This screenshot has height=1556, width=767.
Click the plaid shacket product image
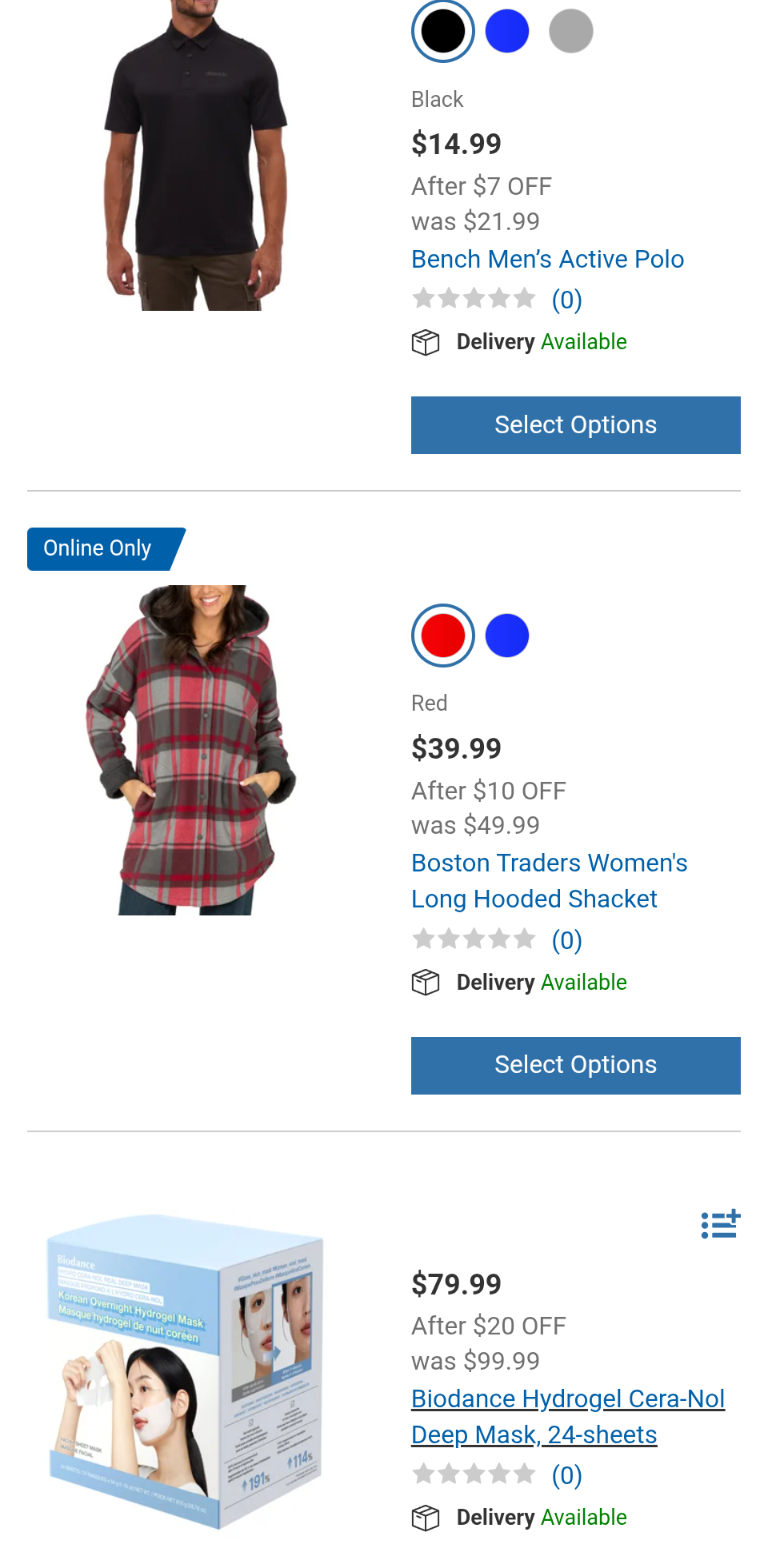click(191, 750)
